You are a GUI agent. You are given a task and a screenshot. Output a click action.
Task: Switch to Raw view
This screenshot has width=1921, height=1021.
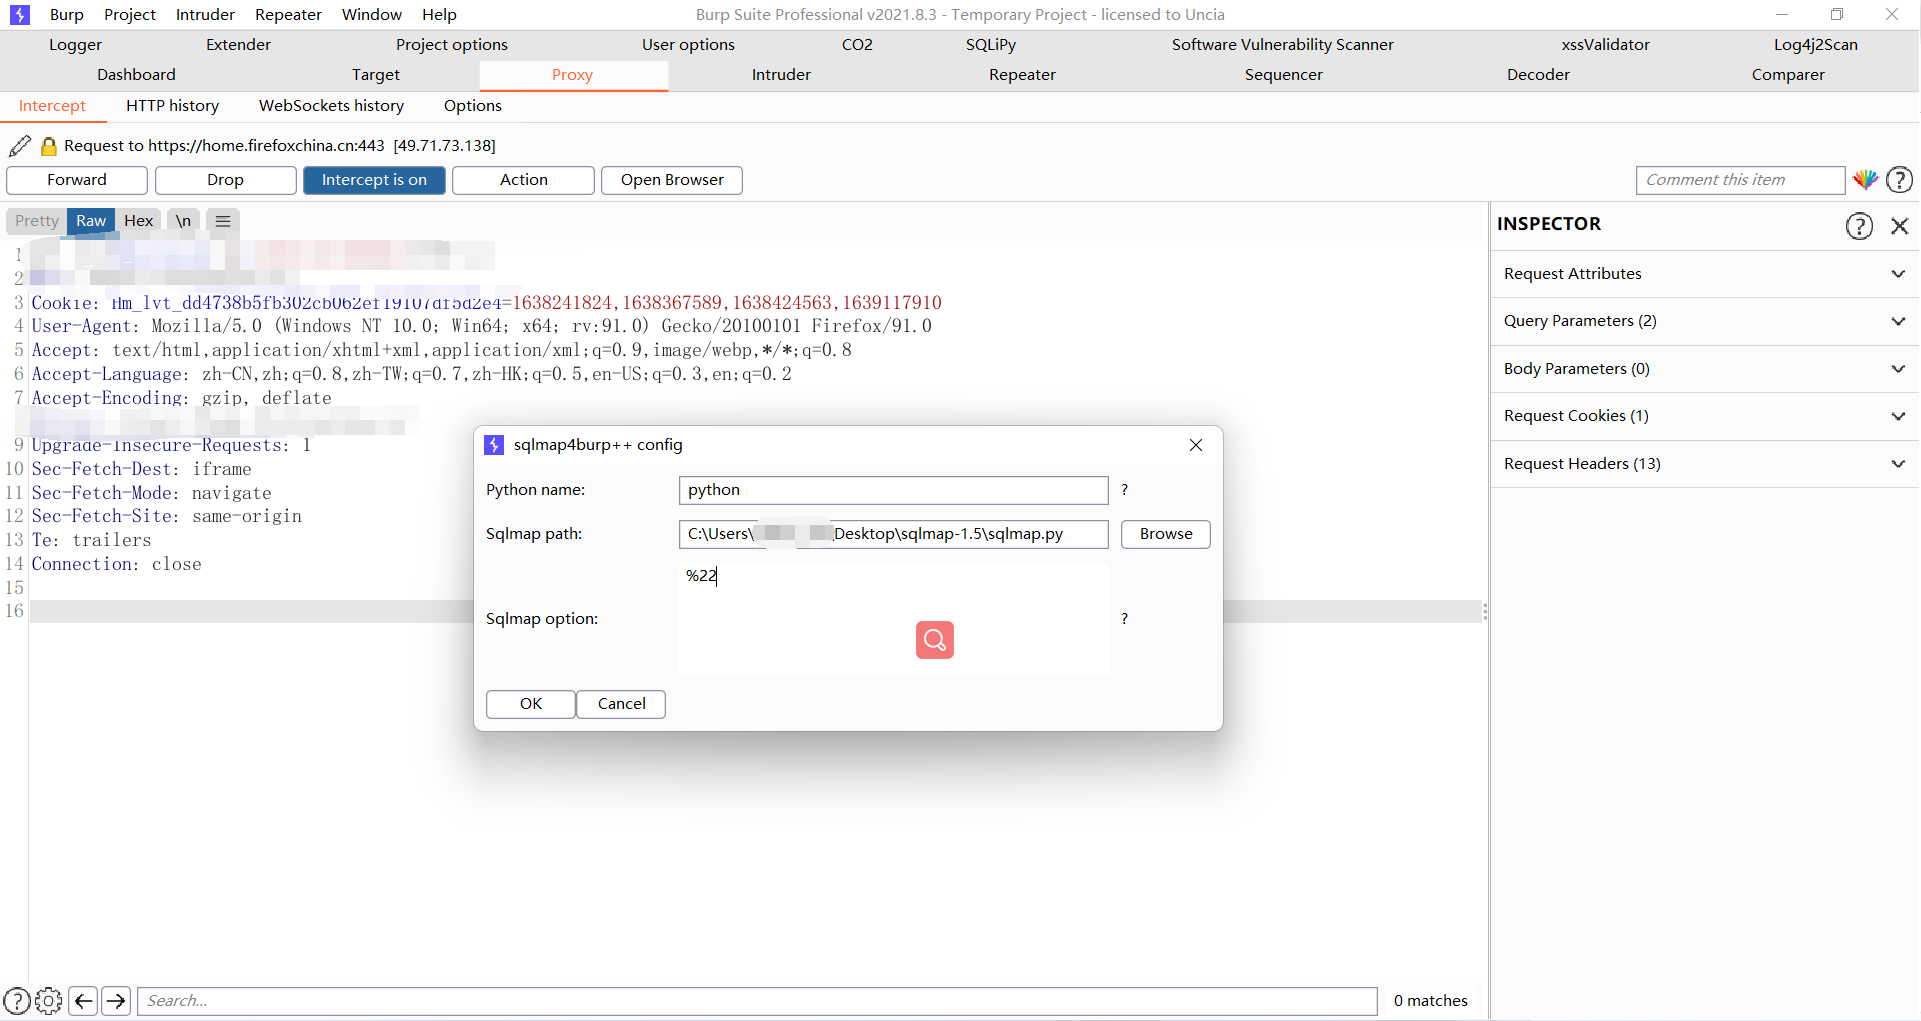click(91, 221)
